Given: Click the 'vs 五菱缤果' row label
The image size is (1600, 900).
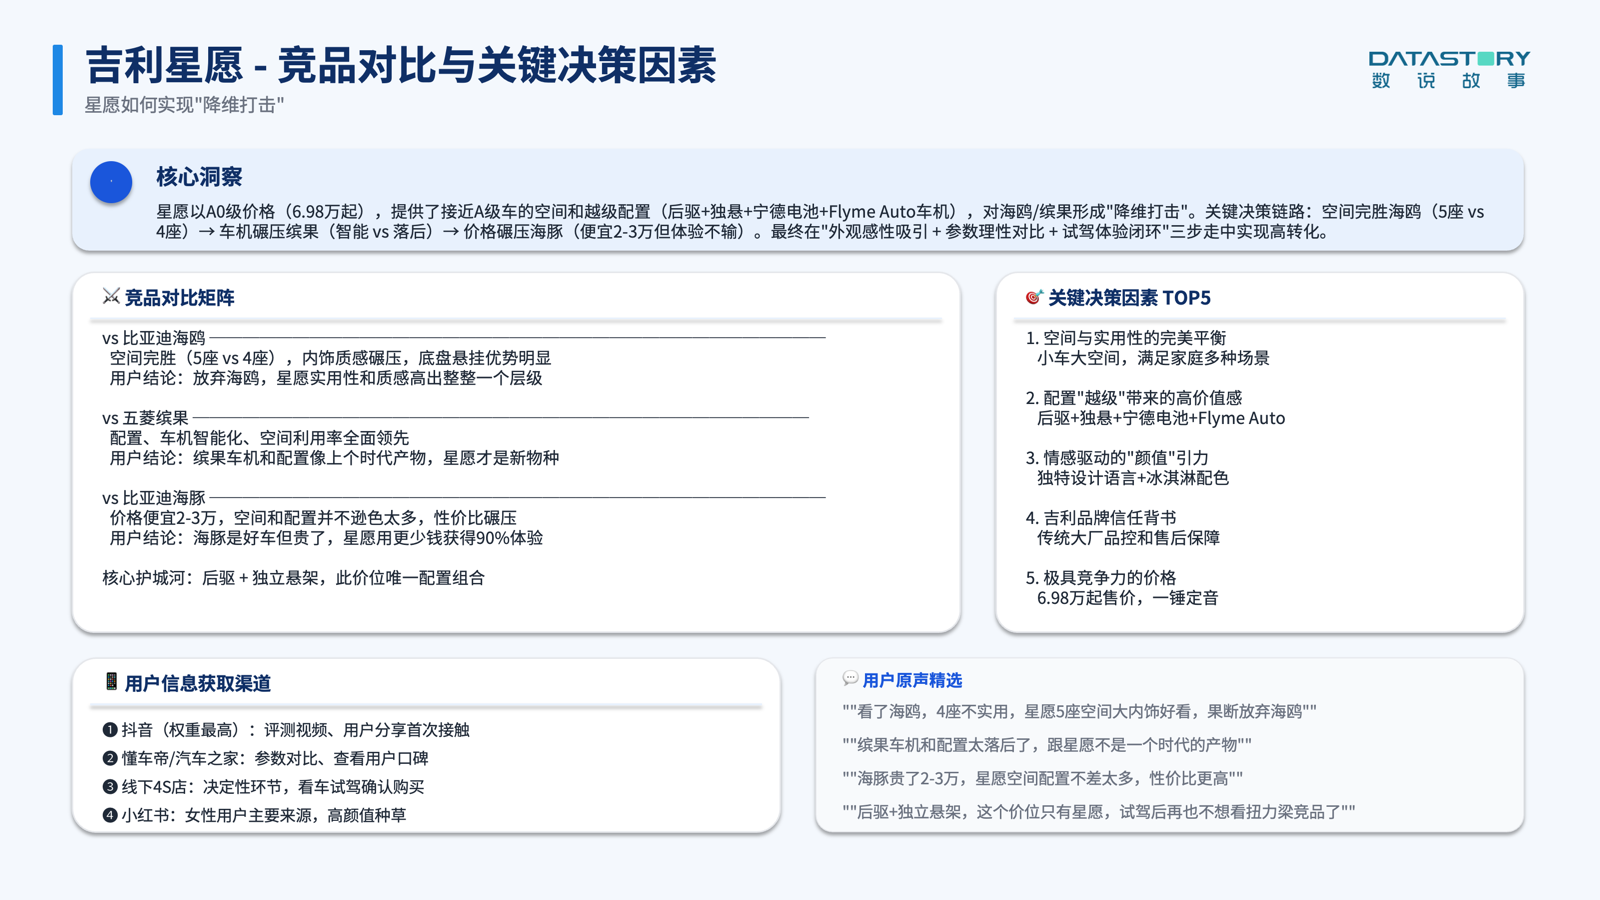Looking at the screenshot, I should (x=145, y=418).
